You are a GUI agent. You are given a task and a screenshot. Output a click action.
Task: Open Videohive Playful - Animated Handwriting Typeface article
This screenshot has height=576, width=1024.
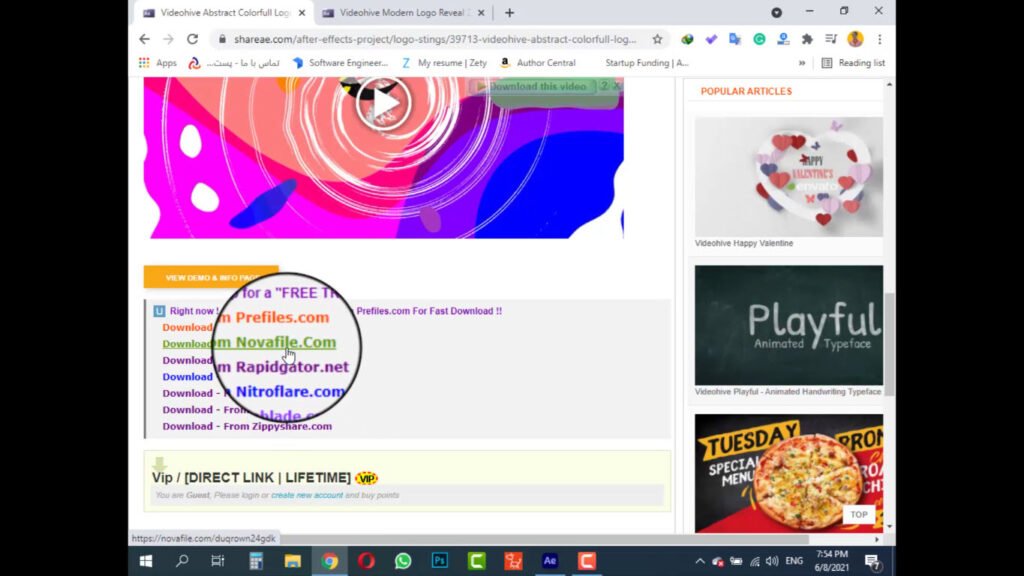788,392
